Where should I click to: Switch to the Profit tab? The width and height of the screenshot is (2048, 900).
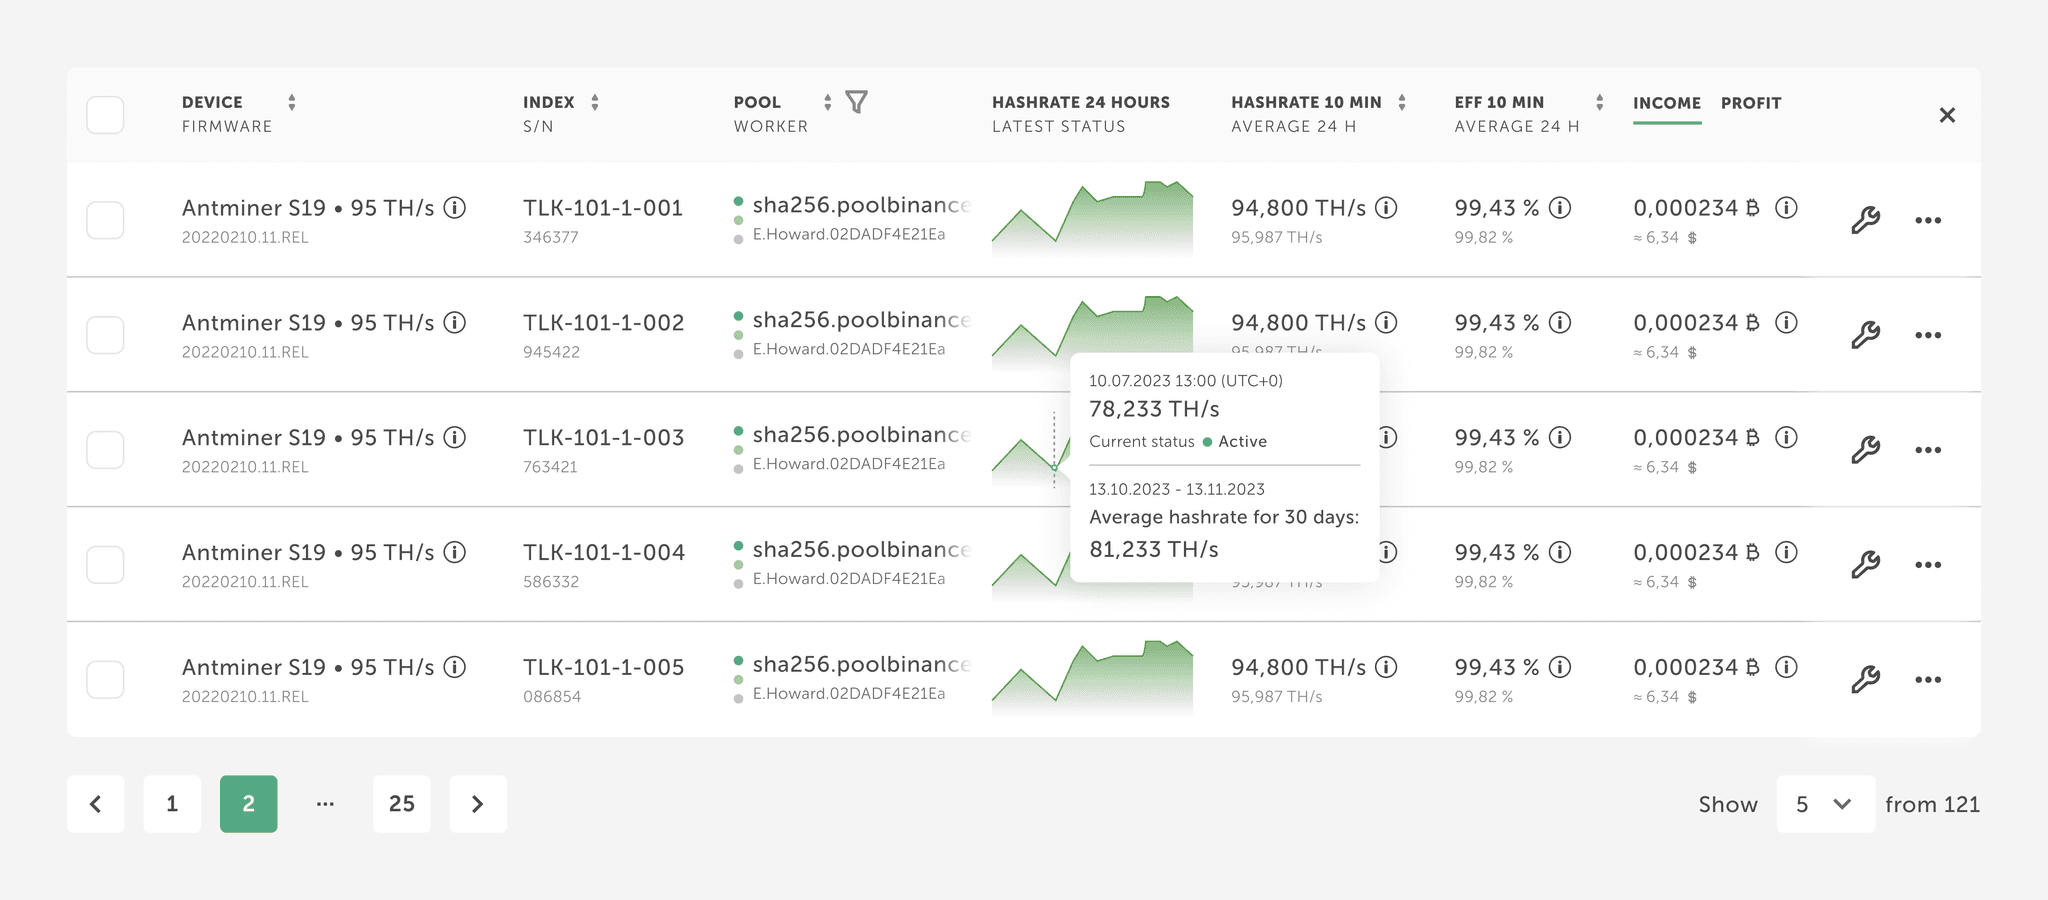coord(1751,103)
